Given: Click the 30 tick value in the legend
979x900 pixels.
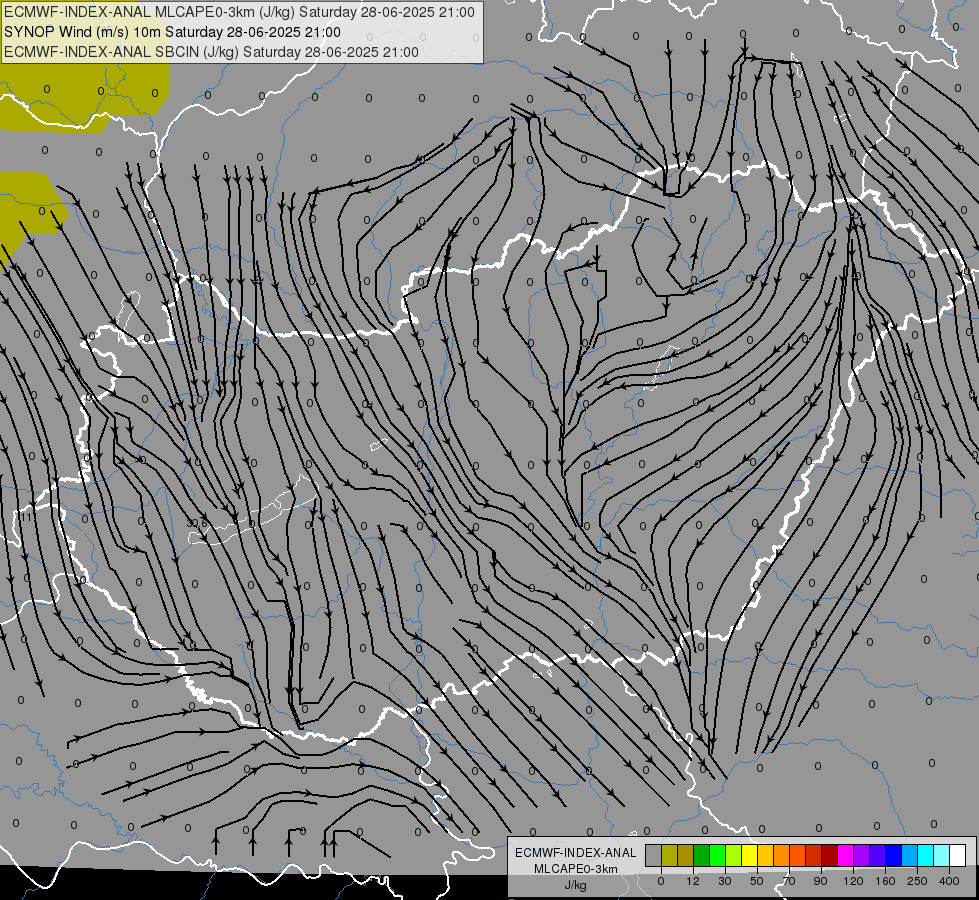Looking at the screenshot, I should click(725, 881).
